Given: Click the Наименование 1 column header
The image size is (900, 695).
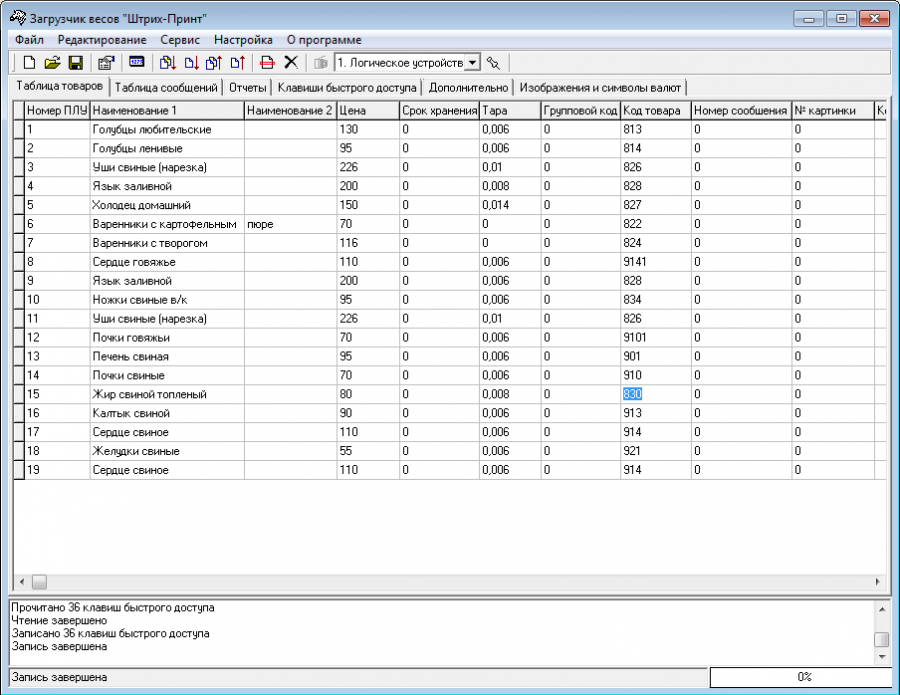Looking at the screenshot, I should [167, 111].
